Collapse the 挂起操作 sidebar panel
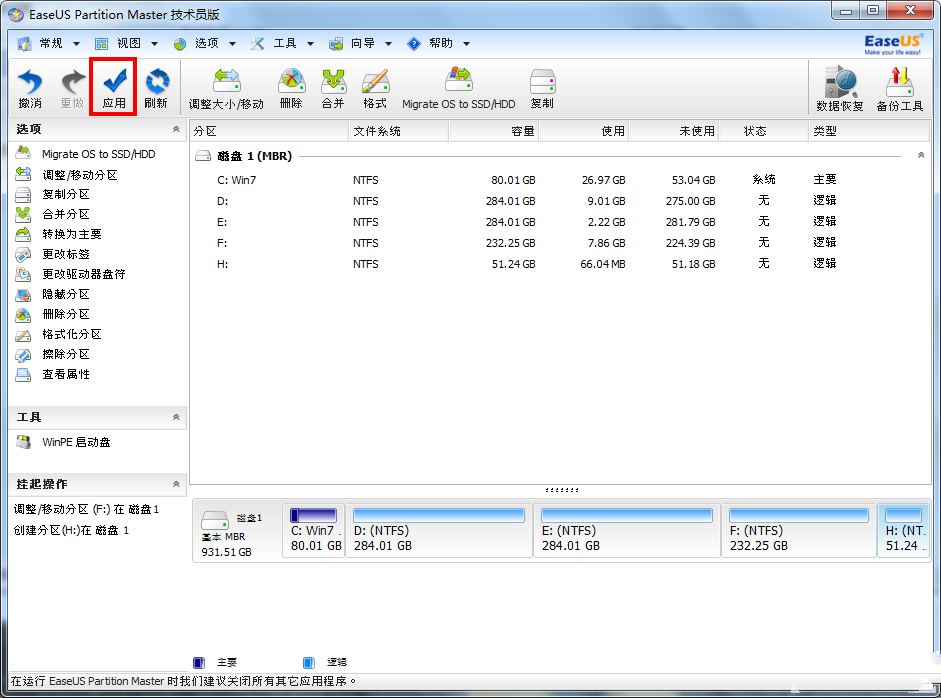 point(176,484)
